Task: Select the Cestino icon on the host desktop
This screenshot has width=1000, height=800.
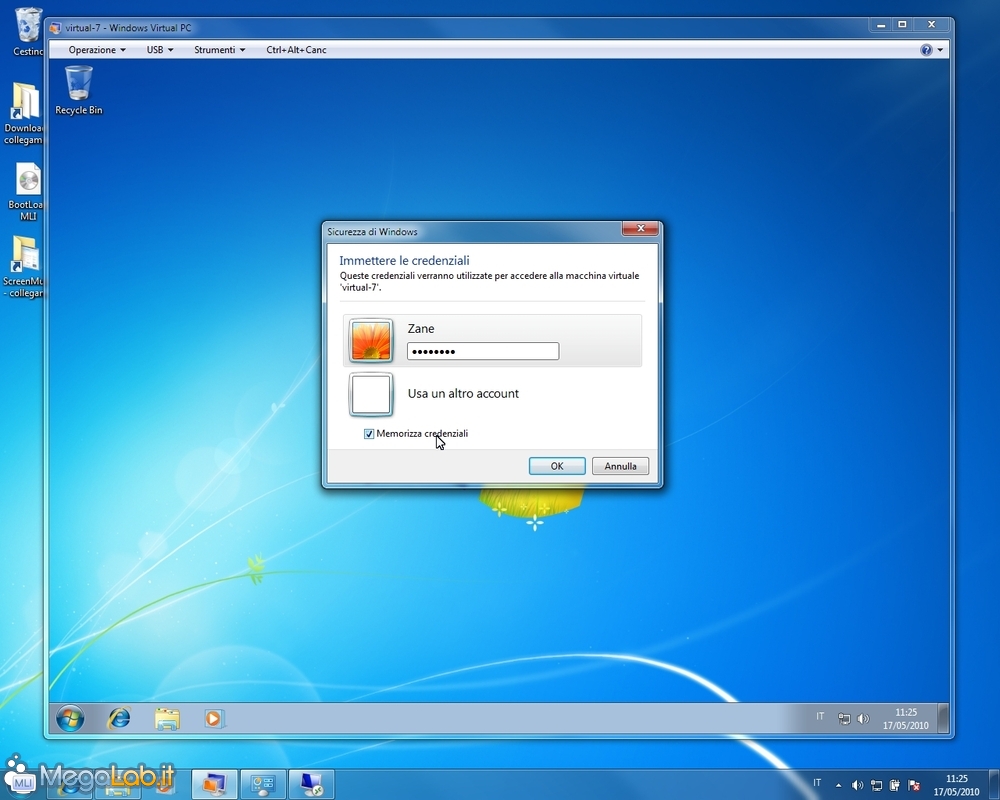Action: point(27,31)
